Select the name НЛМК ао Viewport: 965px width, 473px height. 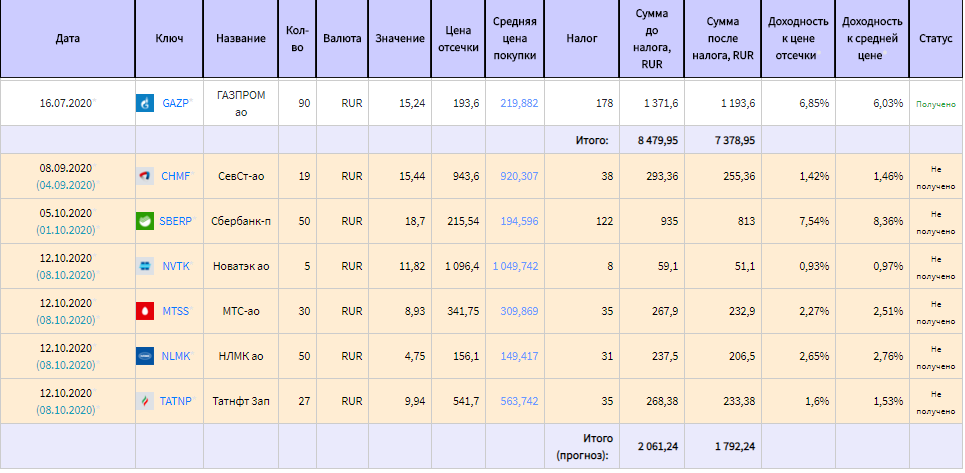(241, 356)
